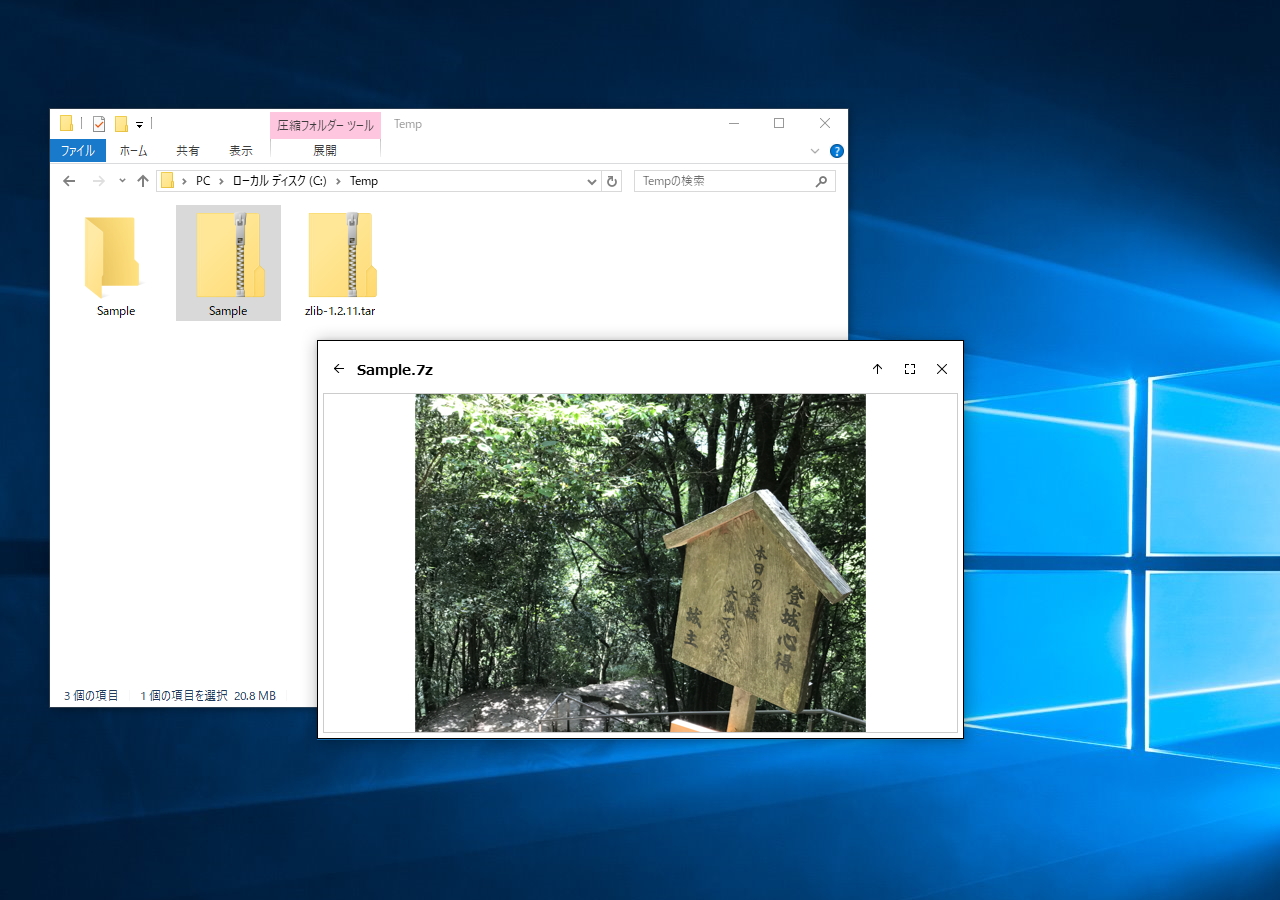The height and width of the screenshot is (900, 1280).
Task: Open Explorer help with the question mark icon
Action: point(837,151)
